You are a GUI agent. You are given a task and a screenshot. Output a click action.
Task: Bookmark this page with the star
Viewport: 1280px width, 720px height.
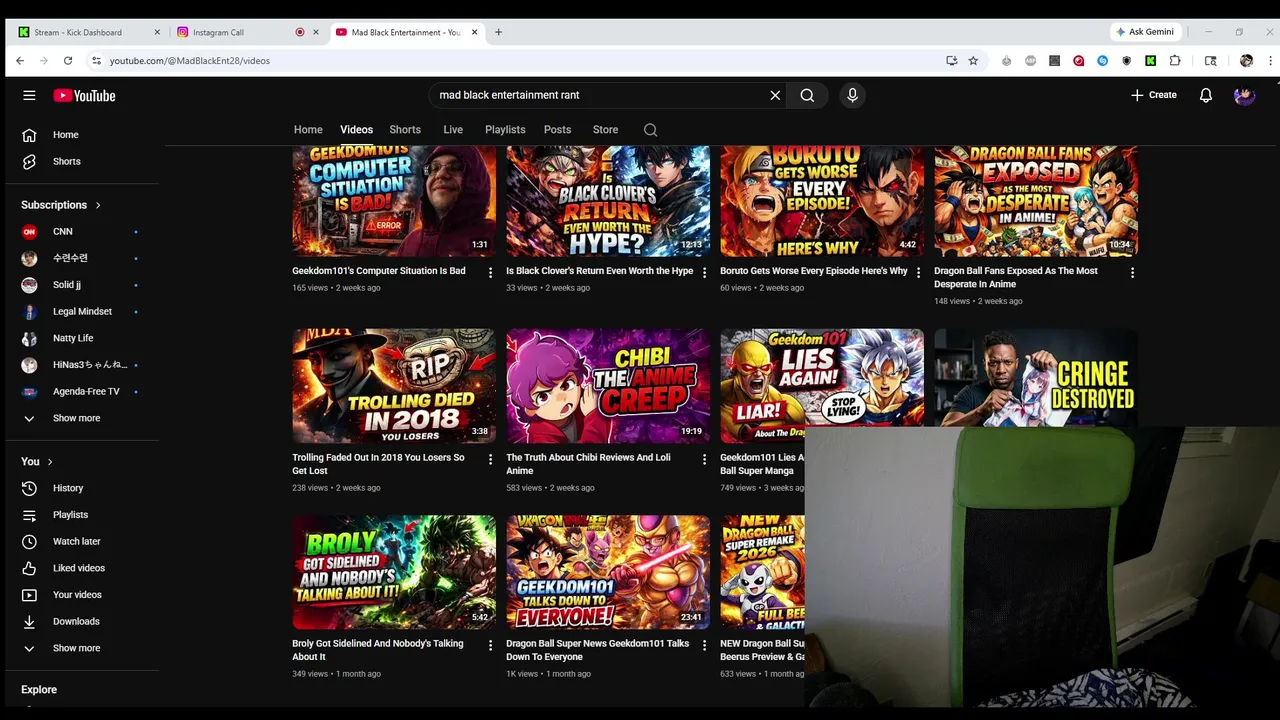[973, 61]
